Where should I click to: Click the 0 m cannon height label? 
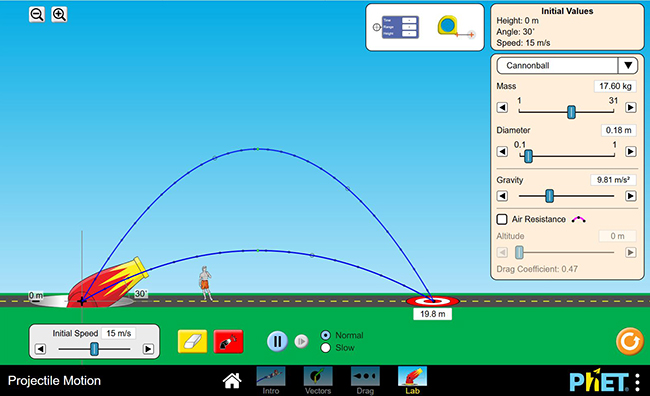[36, 295]
